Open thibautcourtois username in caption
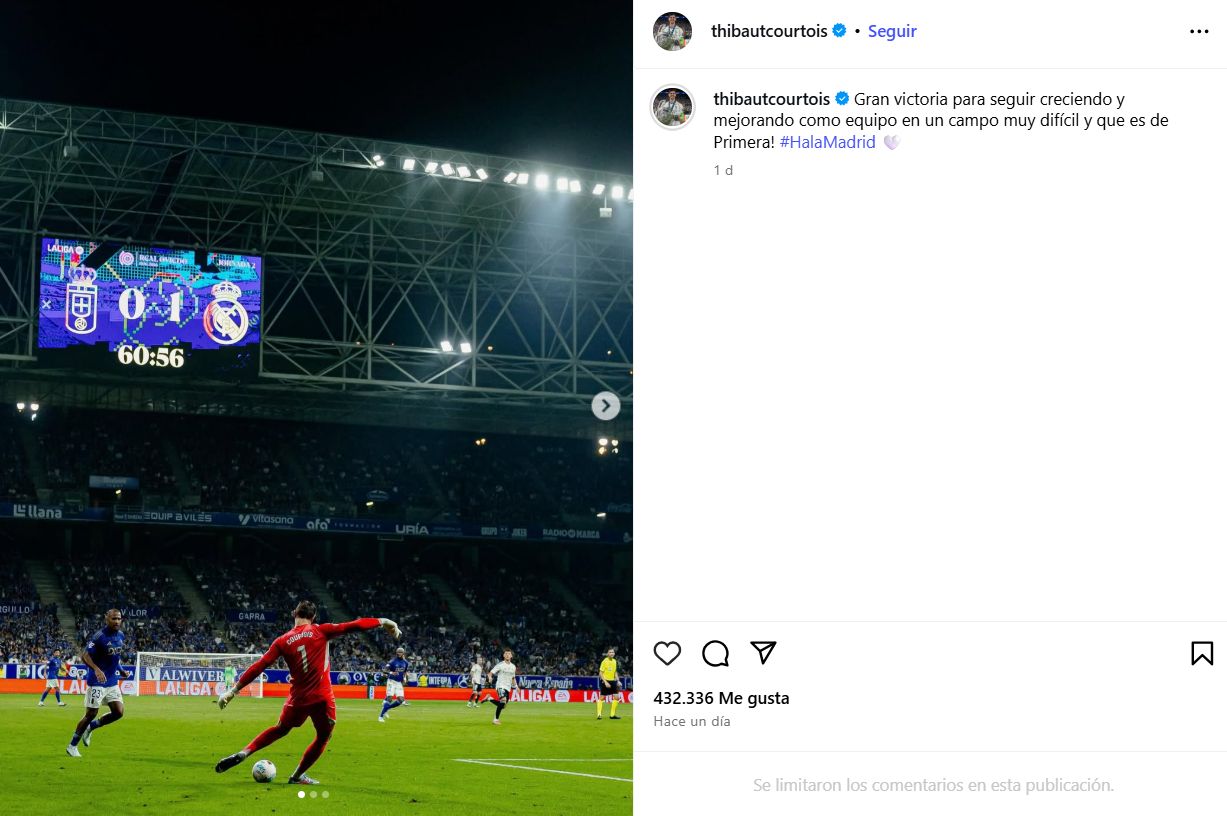1227x816 pixels. pyautogui.click(x=772, y=99)
